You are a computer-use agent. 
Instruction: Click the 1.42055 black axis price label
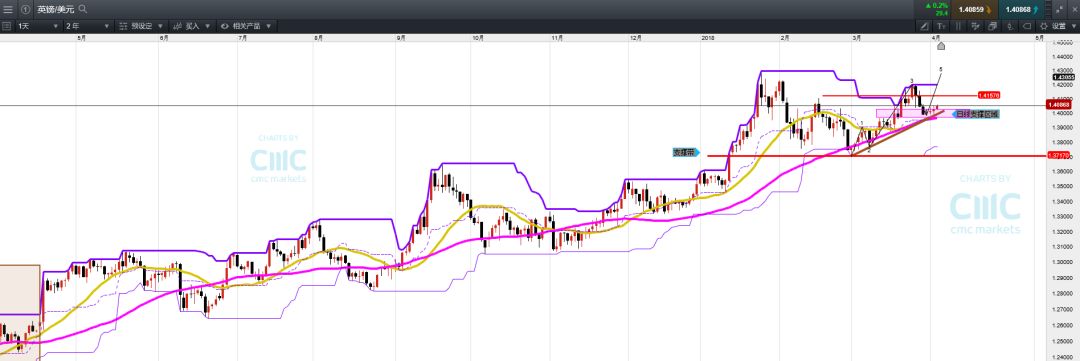click(1063, 77)
